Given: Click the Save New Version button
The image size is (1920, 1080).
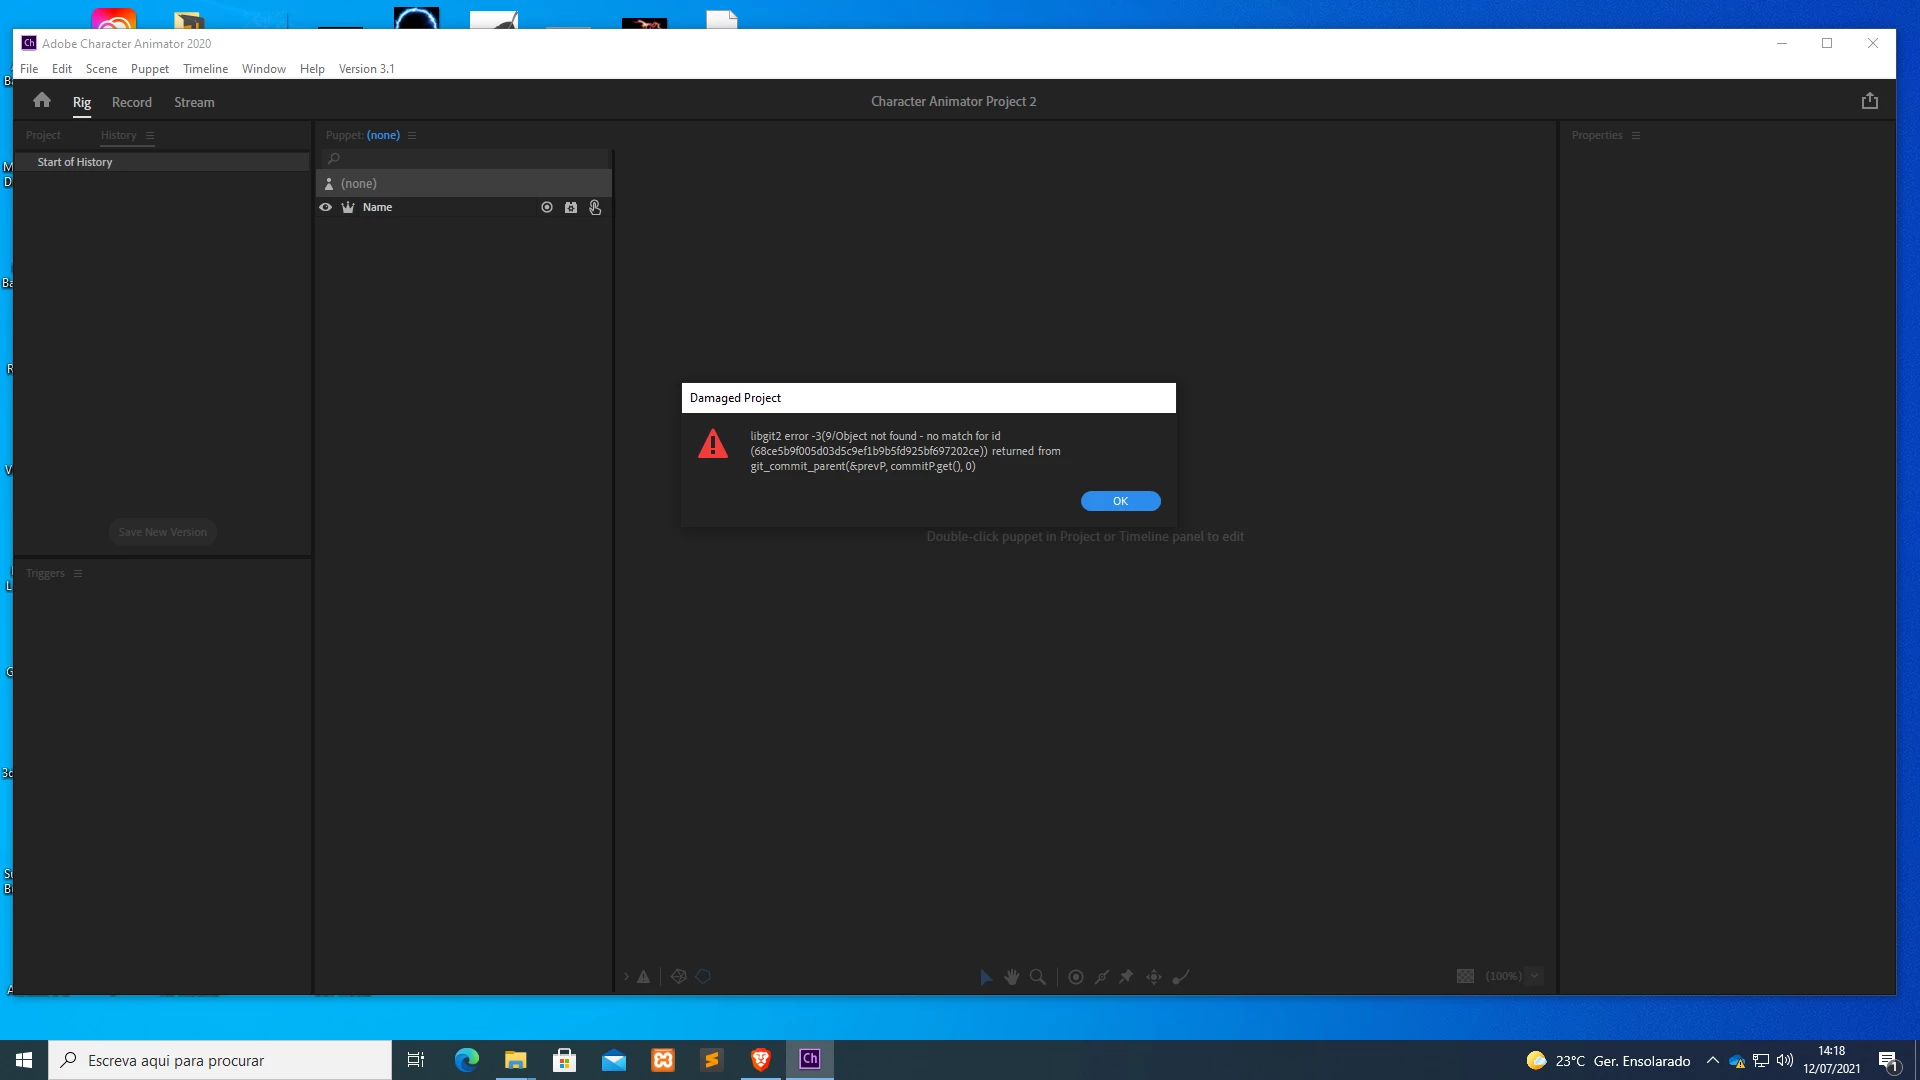Looking at the screenshot, I should click(162, 532).
